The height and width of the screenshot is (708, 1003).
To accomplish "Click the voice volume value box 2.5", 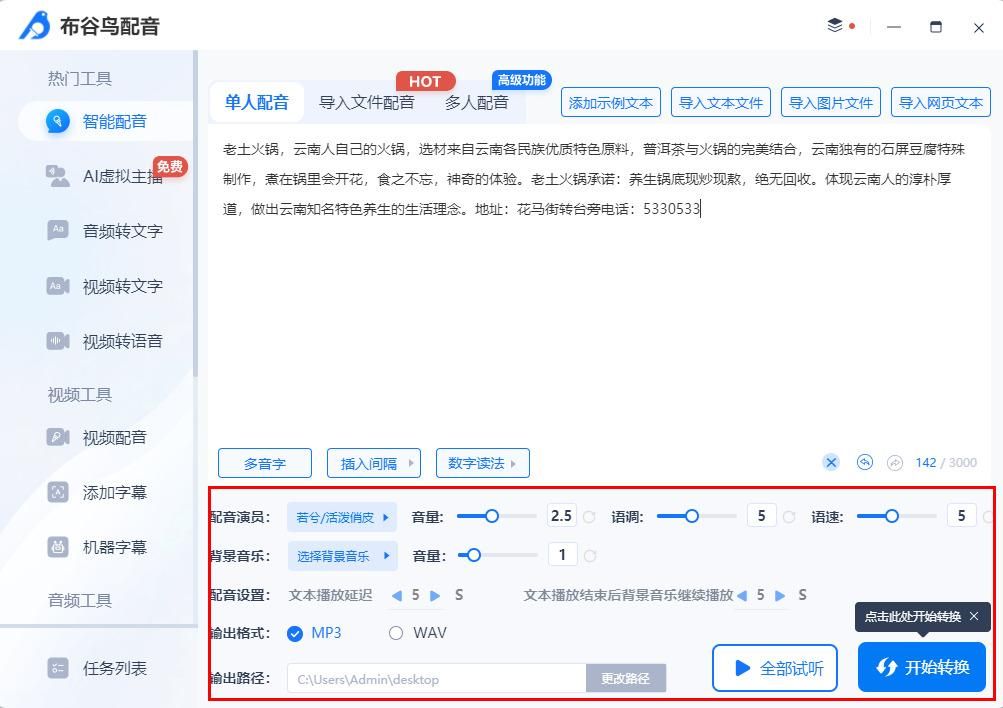I will coord(562,515).
